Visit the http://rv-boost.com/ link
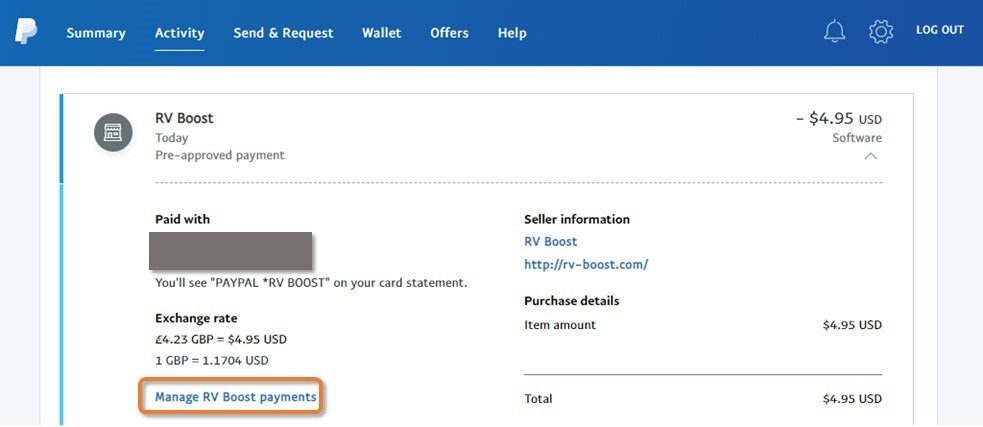 click(586, 265)
